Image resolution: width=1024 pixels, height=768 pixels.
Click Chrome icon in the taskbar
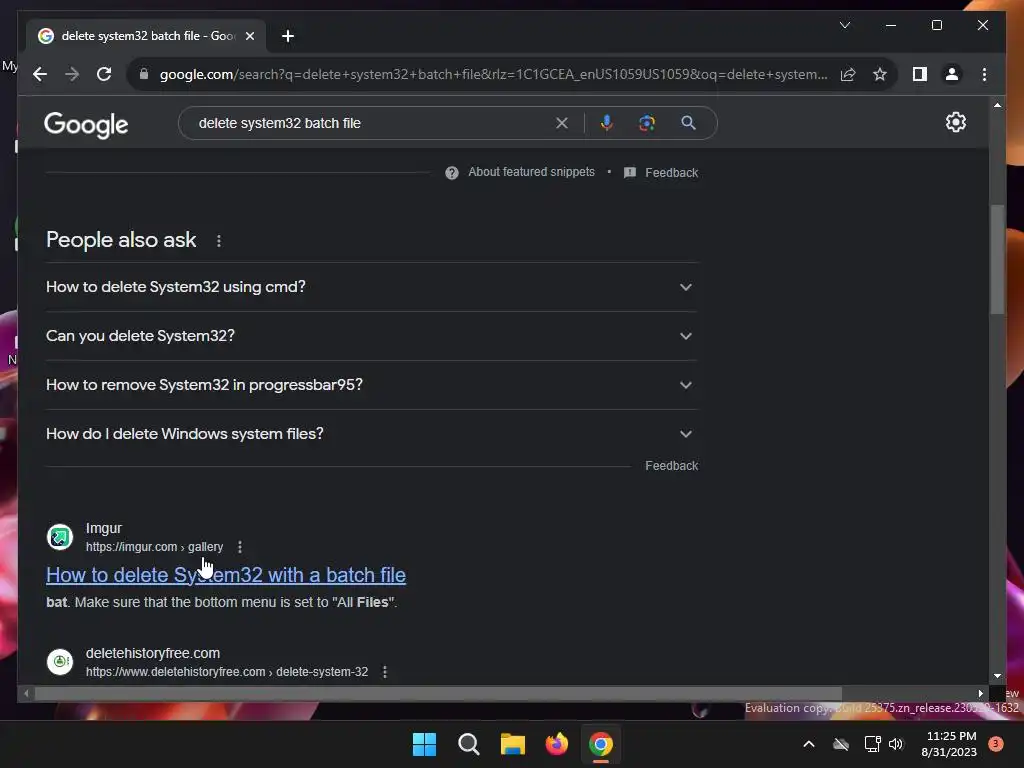click(601, 744)
